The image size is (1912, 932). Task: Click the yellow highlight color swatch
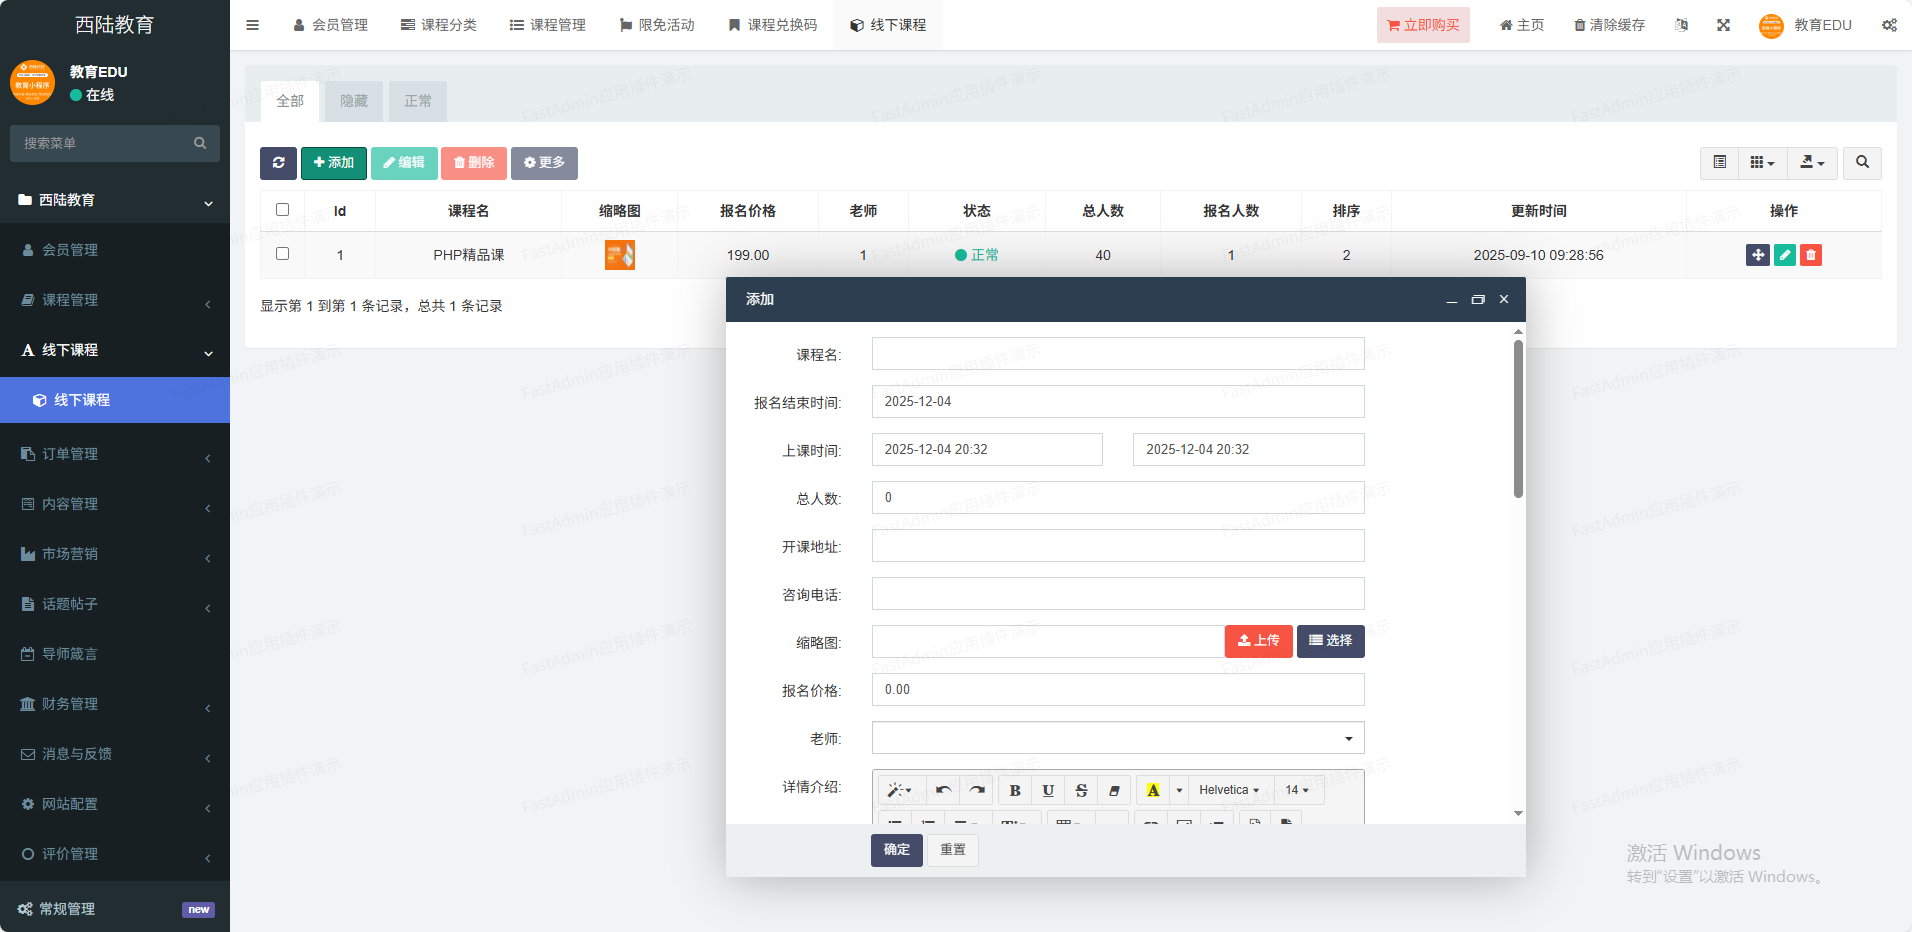pos(1153,790)
